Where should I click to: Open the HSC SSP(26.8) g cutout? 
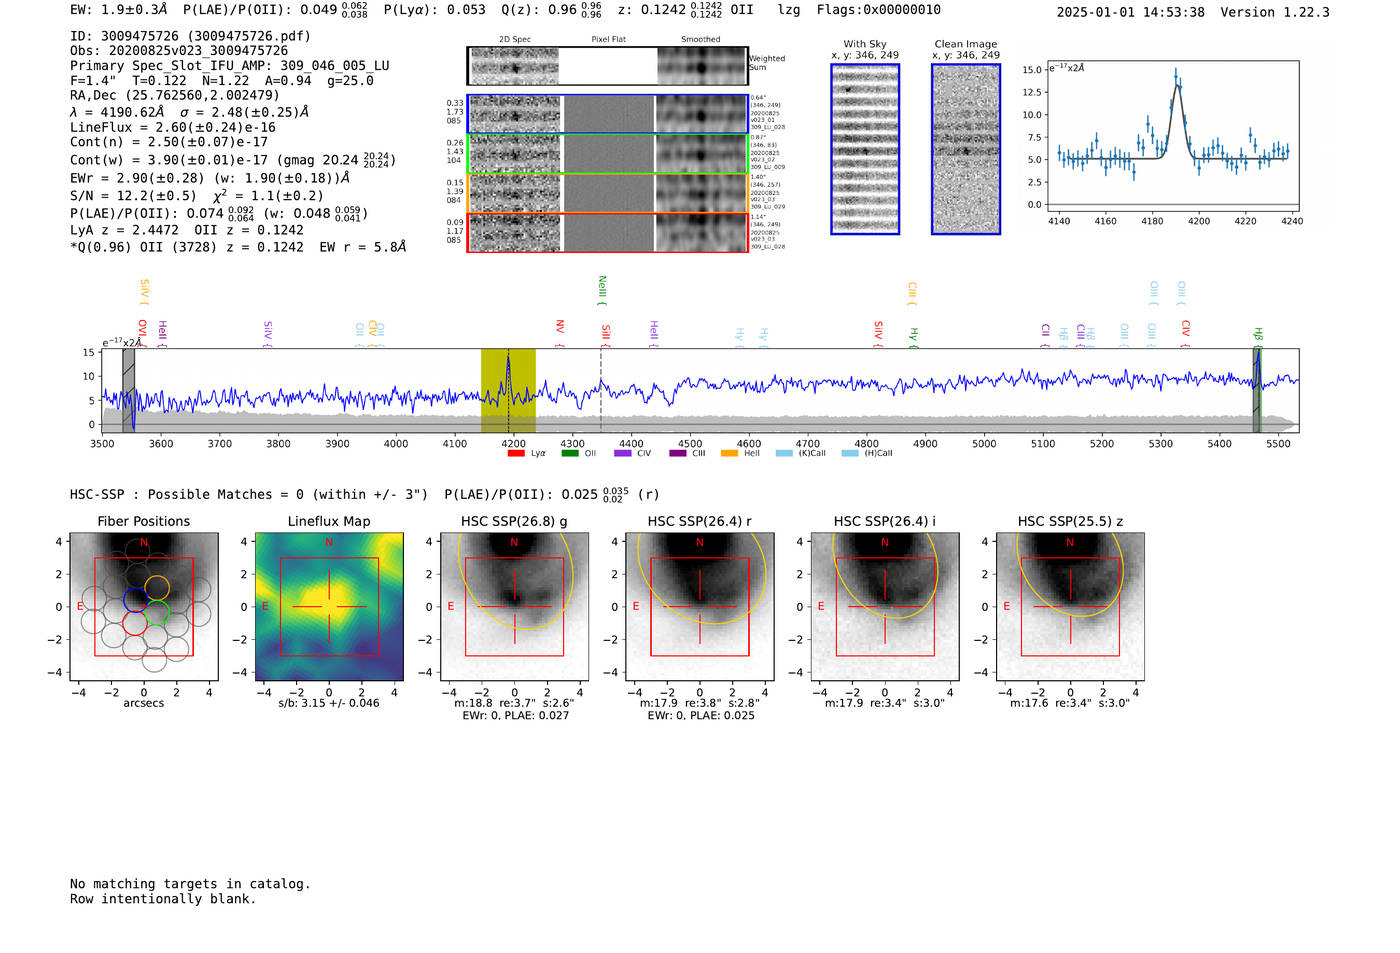click(514, 606)
